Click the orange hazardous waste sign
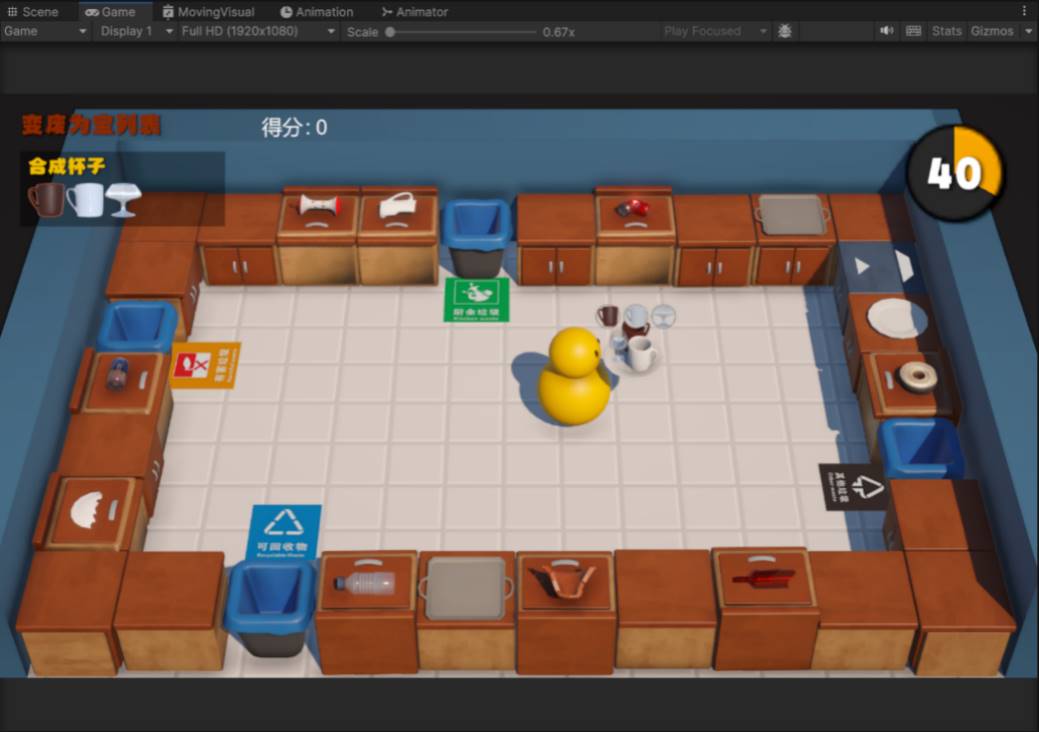Screen dimensions: 1039x732 204,365
